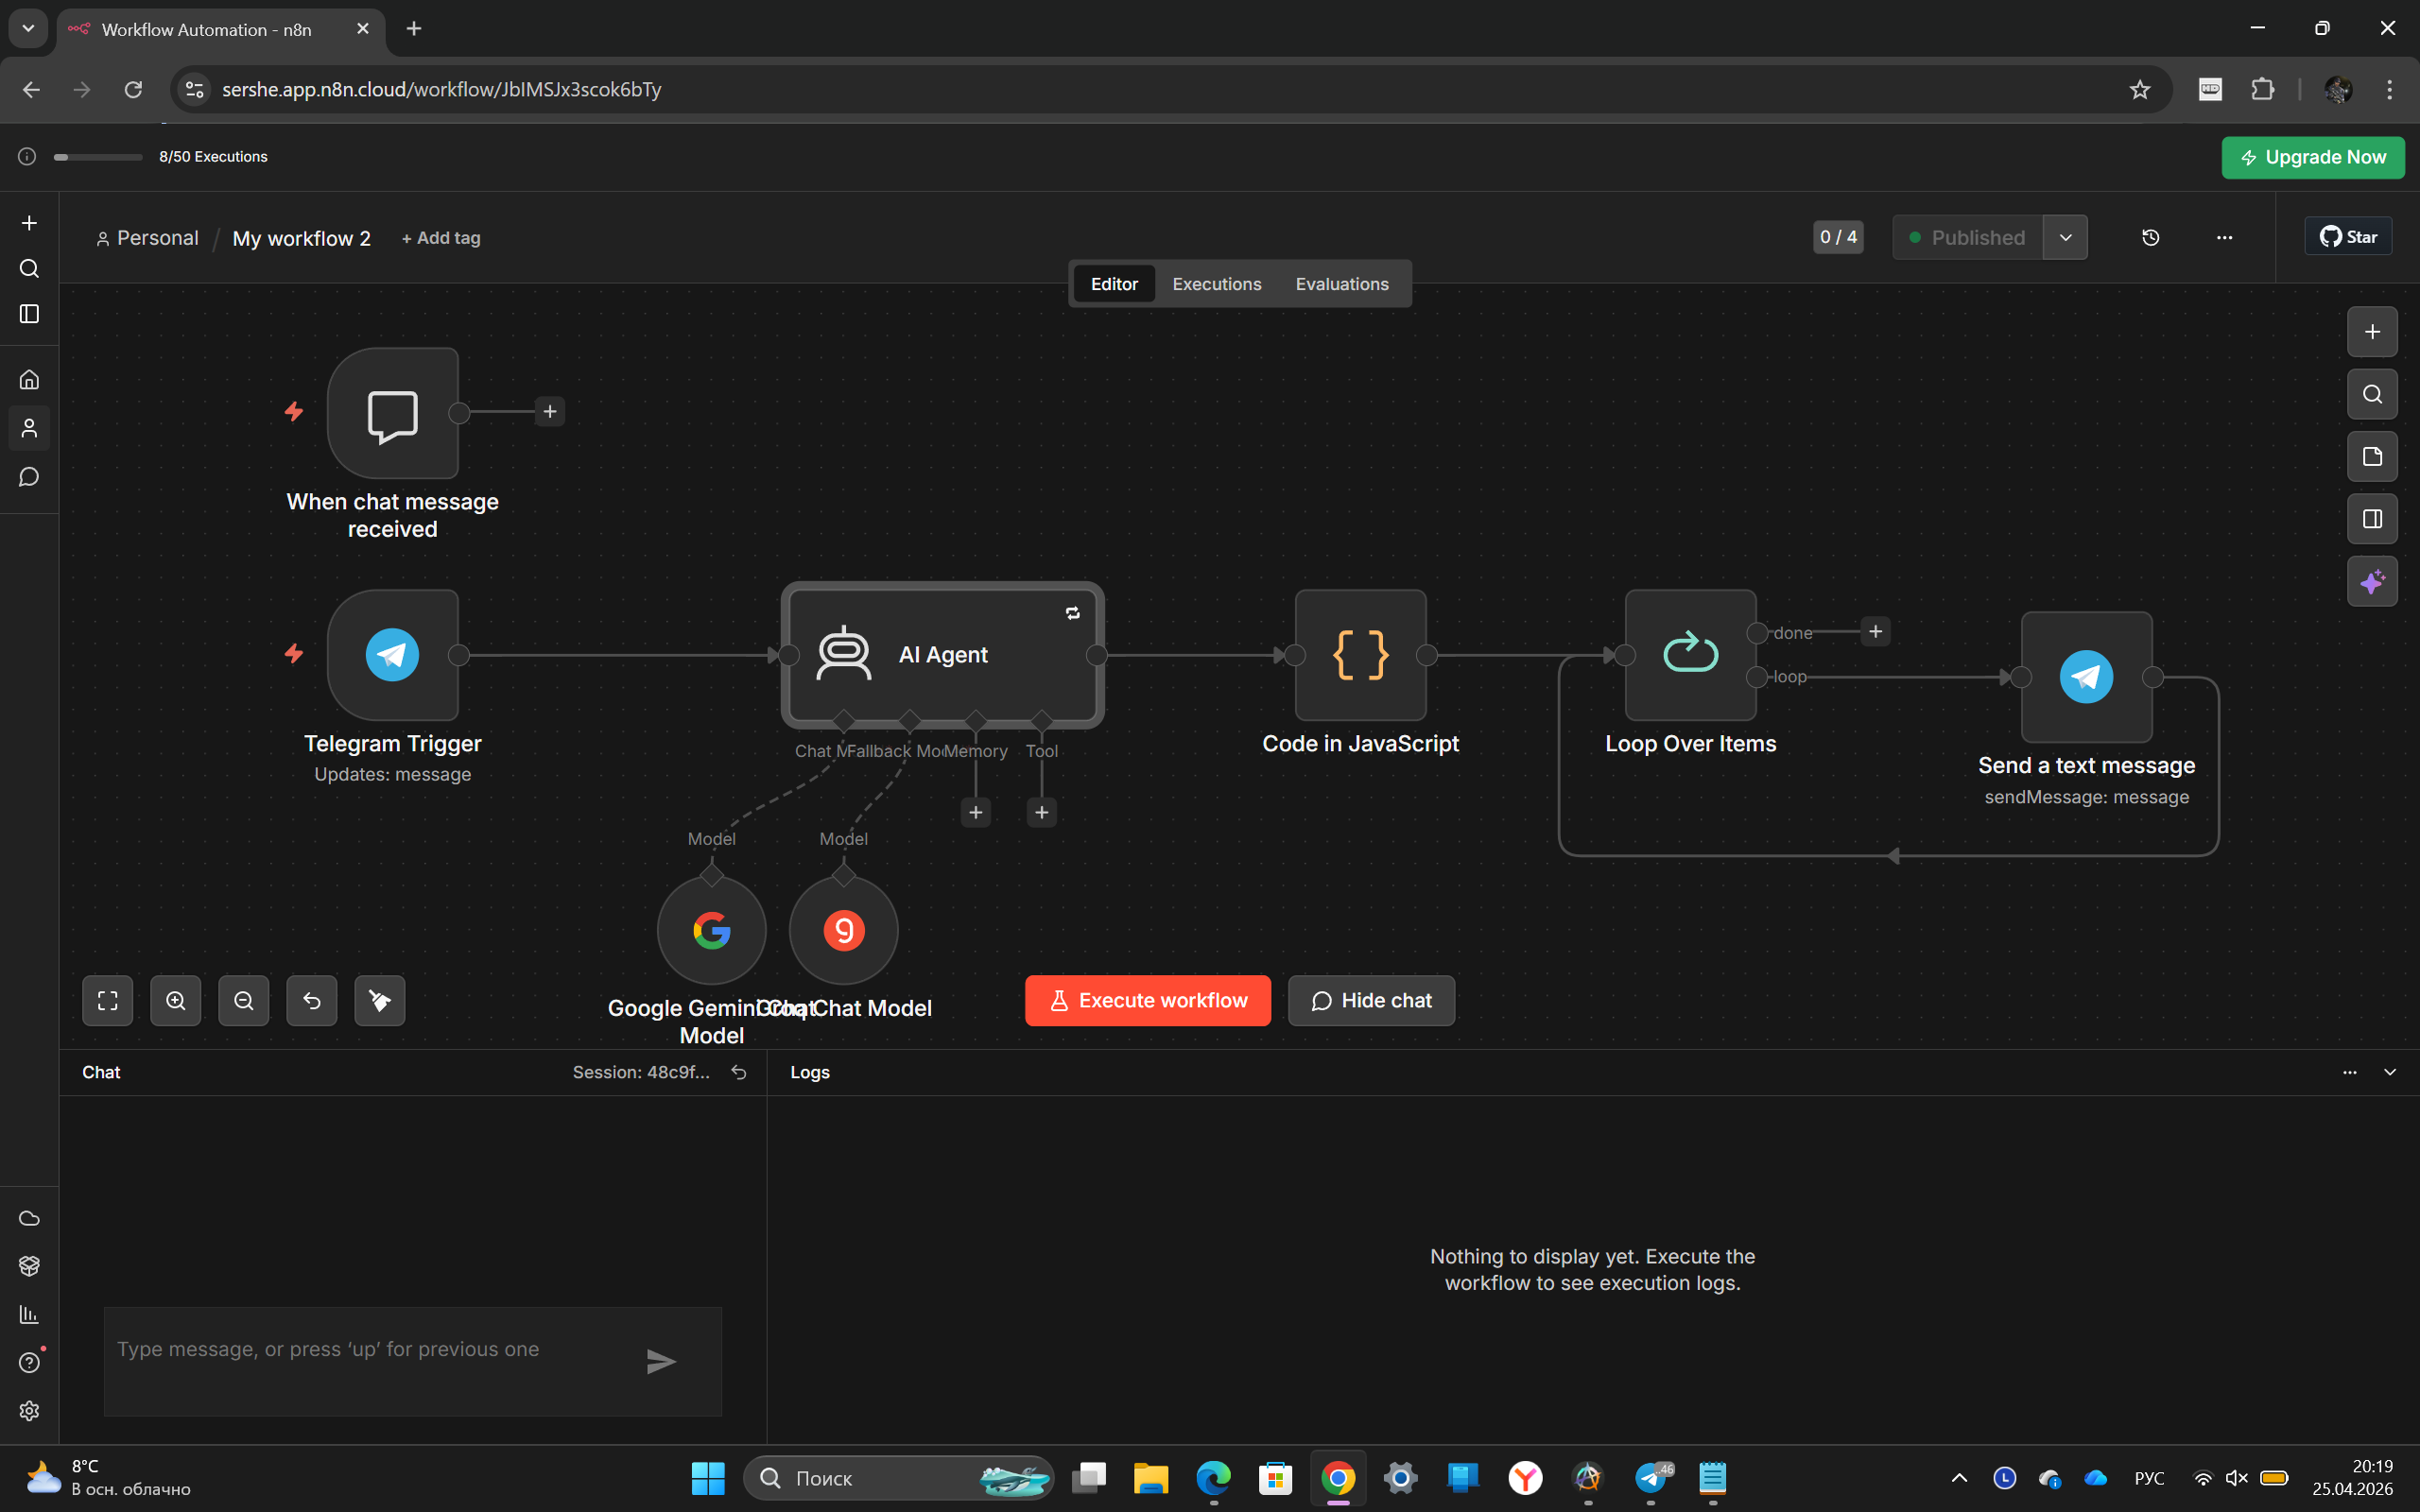Open the browser tab list dropdown

(x=28, y=29)
